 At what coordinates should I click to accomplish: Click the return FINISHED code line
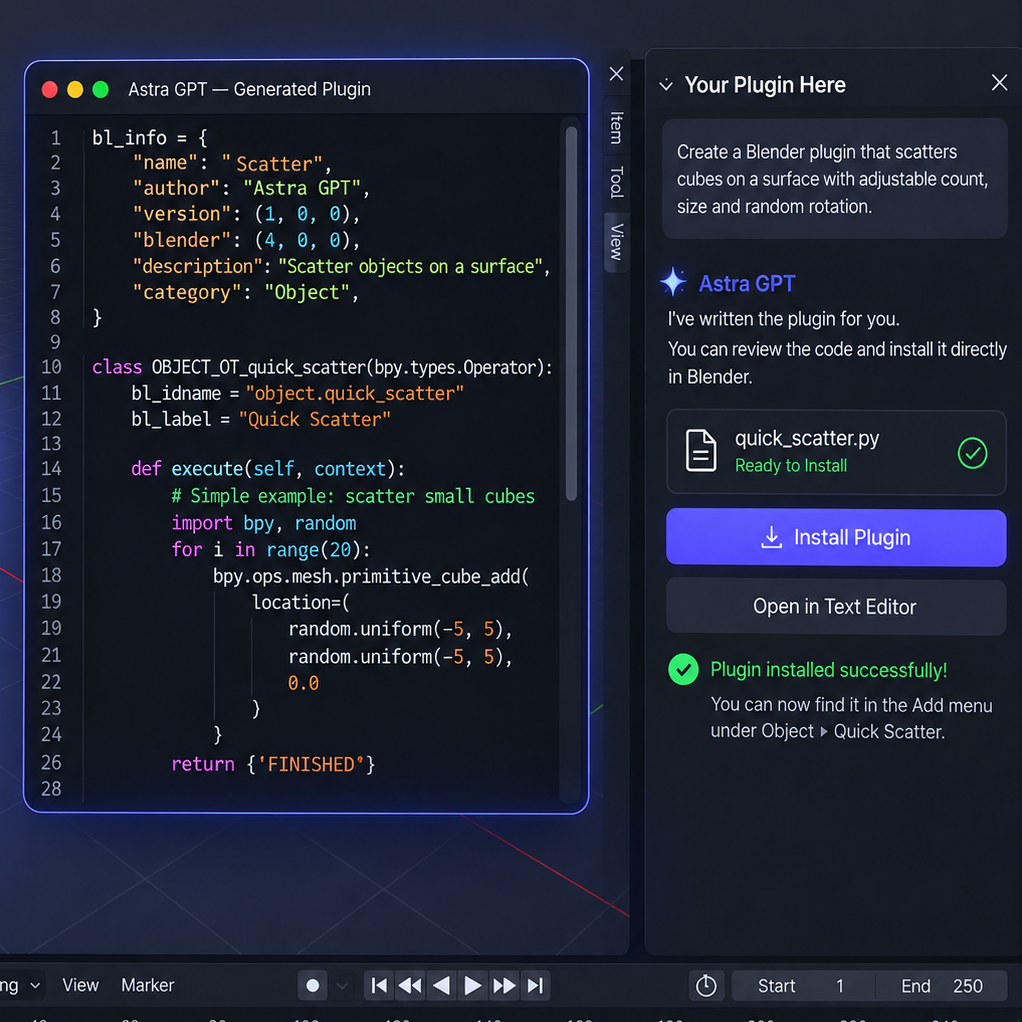273,764
